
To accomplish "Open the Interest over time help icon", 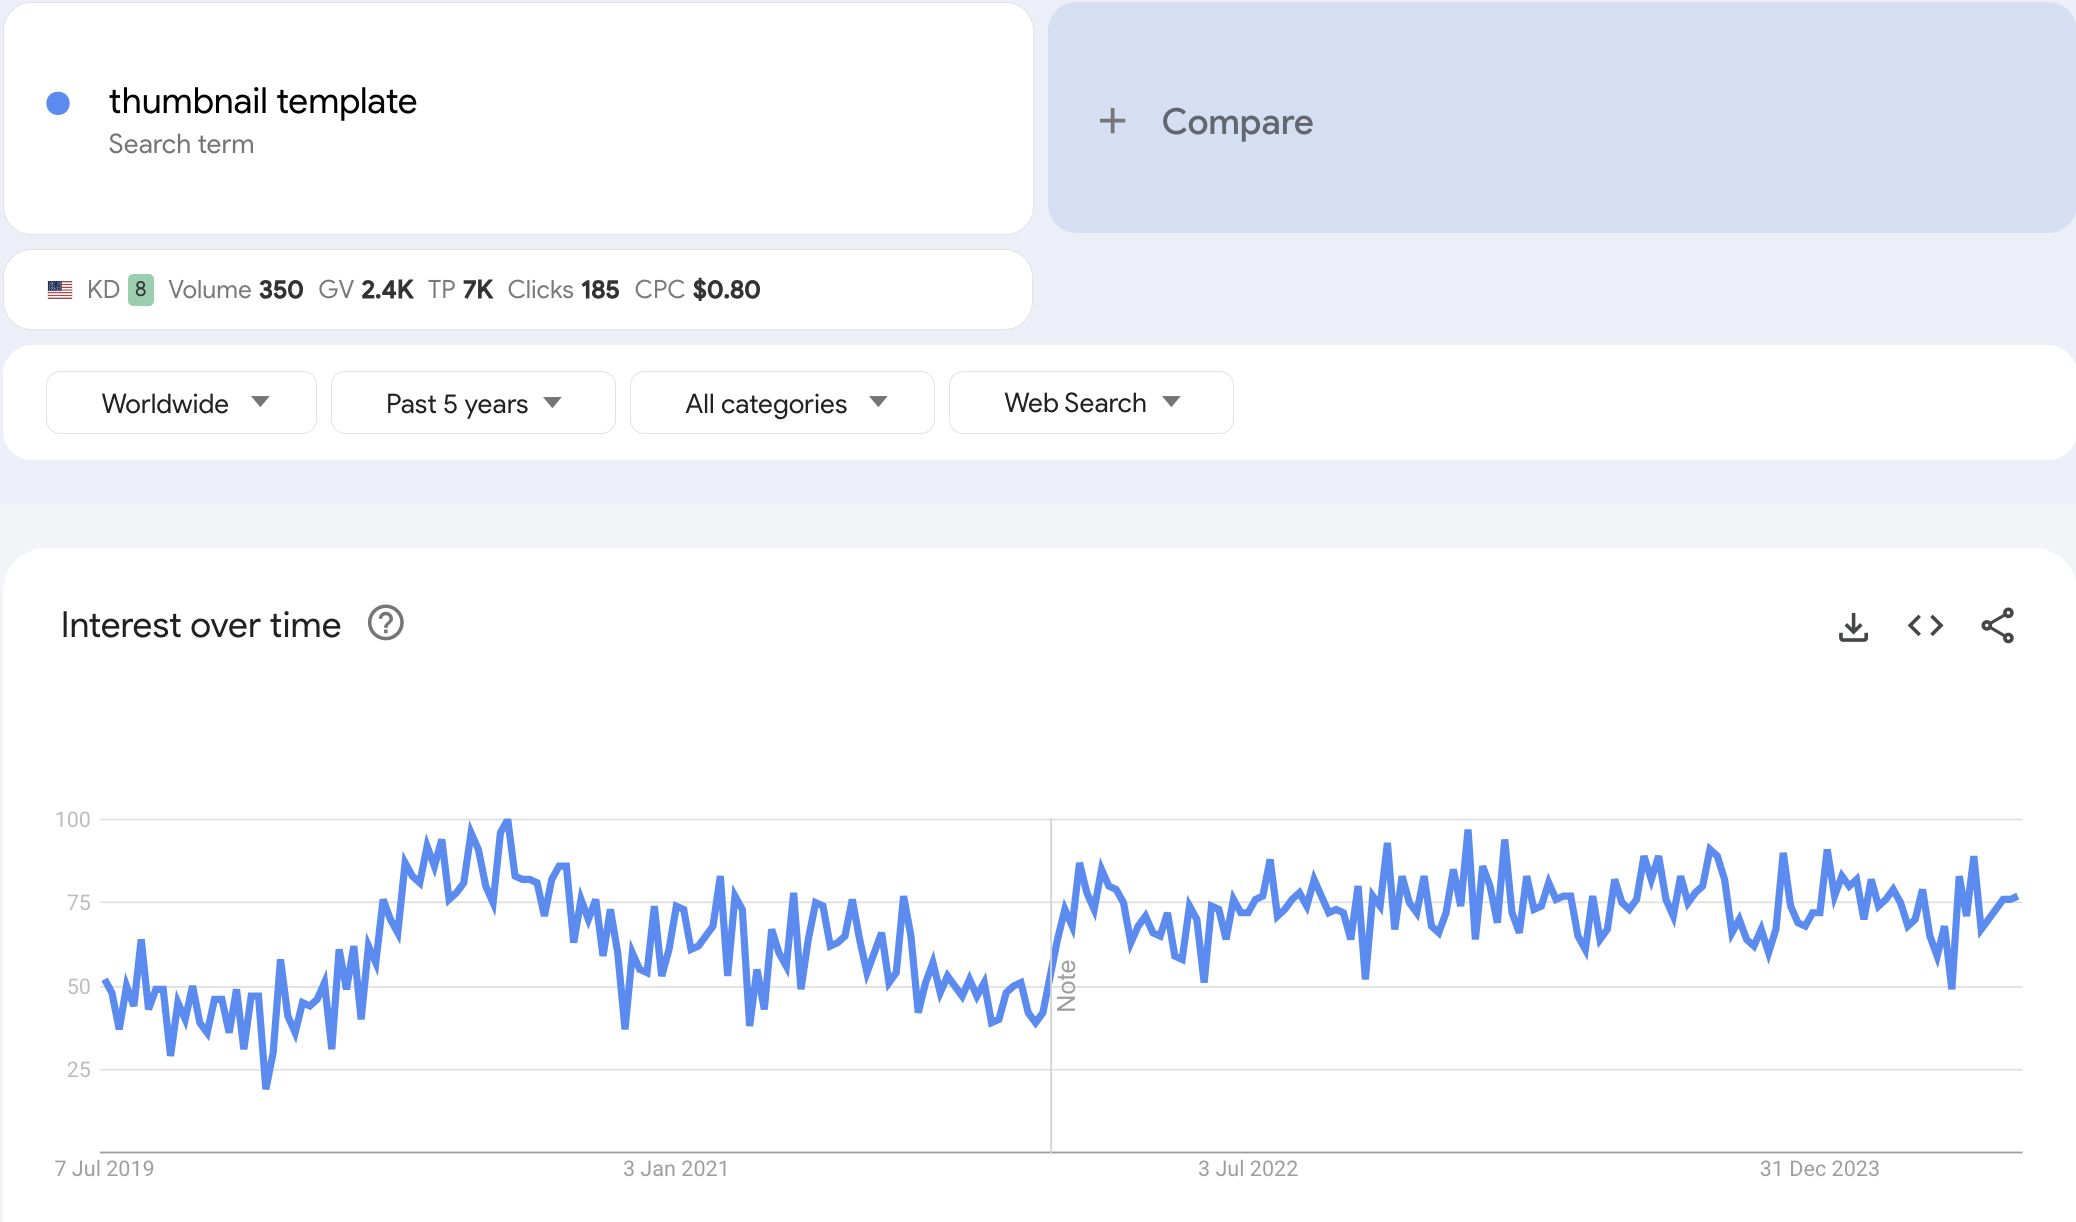I will click(385, 623).
